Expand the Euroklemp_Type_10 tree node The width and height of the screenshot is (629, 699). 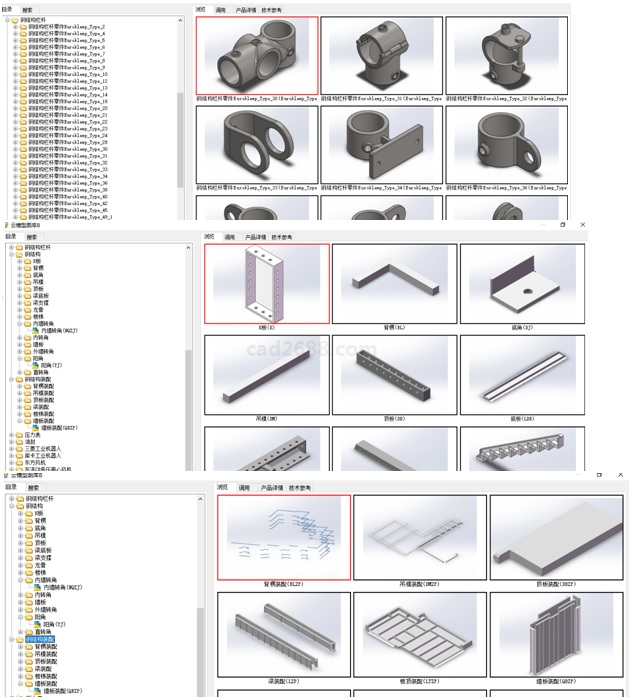[x=15, y=74]
